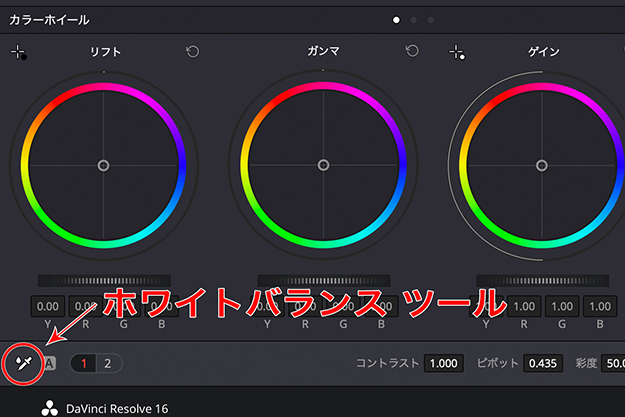Click the Gain wheel center point
This screenshot has width=625, height=417.
[541, 165]
